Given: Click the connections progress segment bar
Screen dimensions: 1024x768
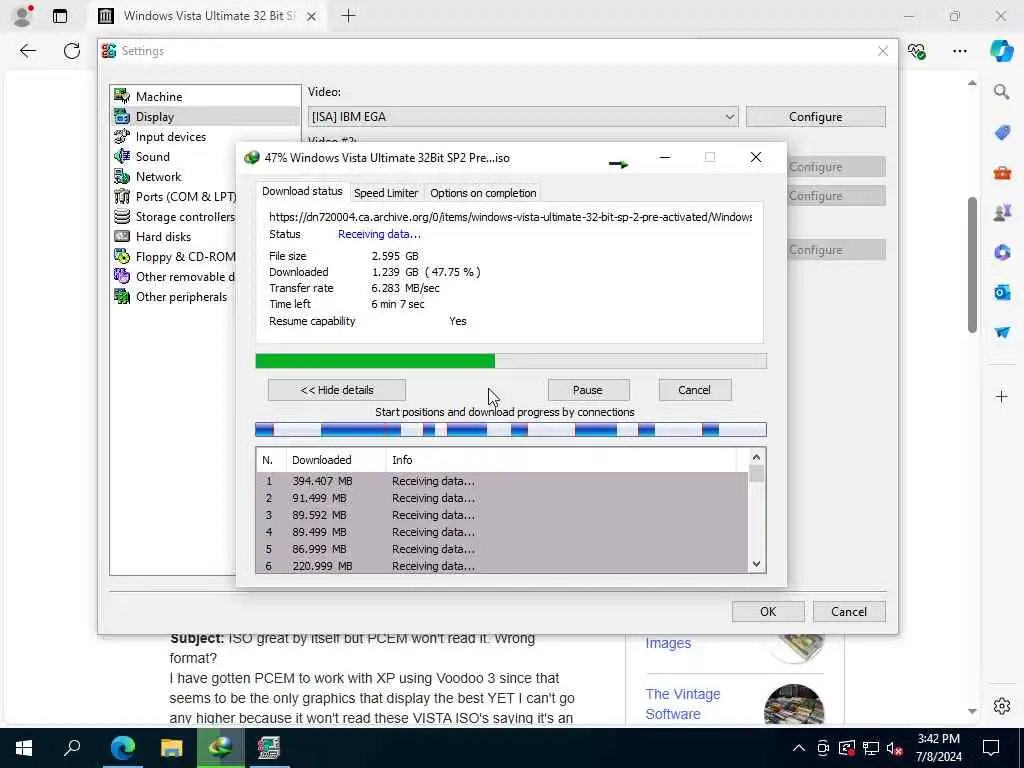Looking at the screenshot, I should (511, 429).
